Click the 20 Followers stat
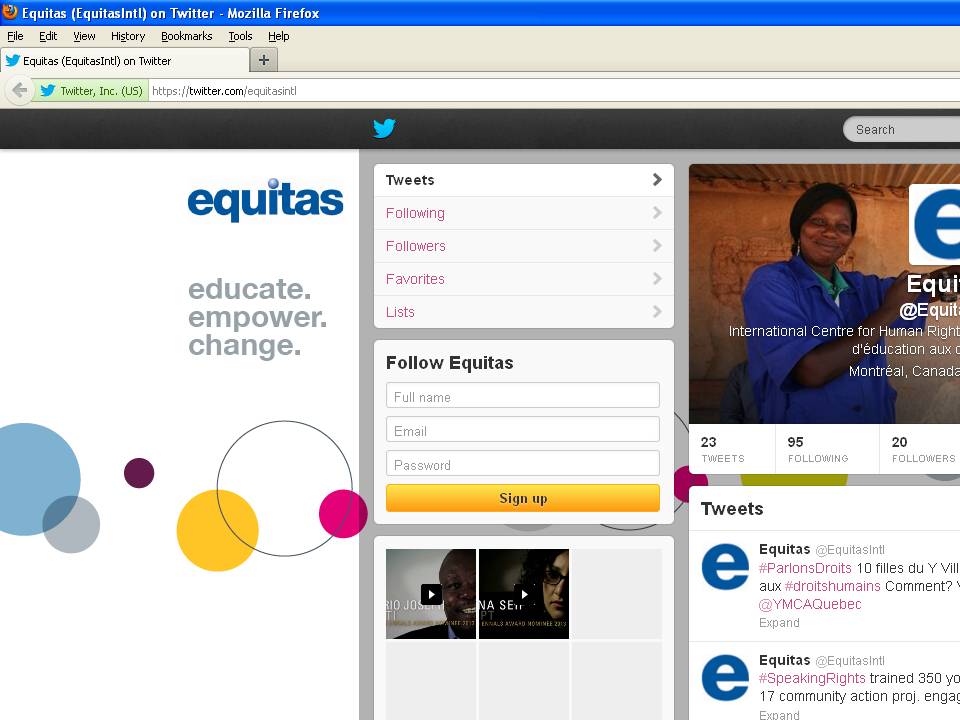 click(x=923, y=449)
